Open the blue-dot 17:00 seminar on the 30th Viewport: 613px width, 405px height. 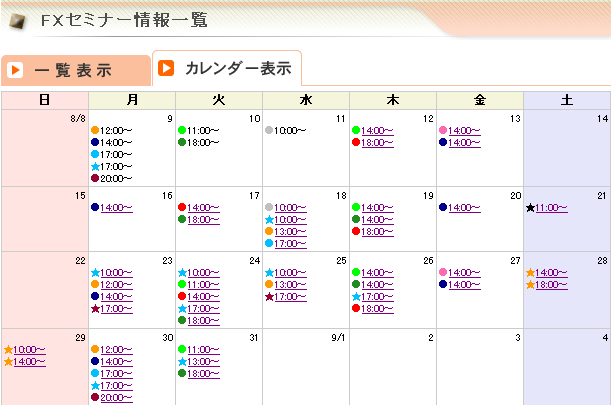117,374
